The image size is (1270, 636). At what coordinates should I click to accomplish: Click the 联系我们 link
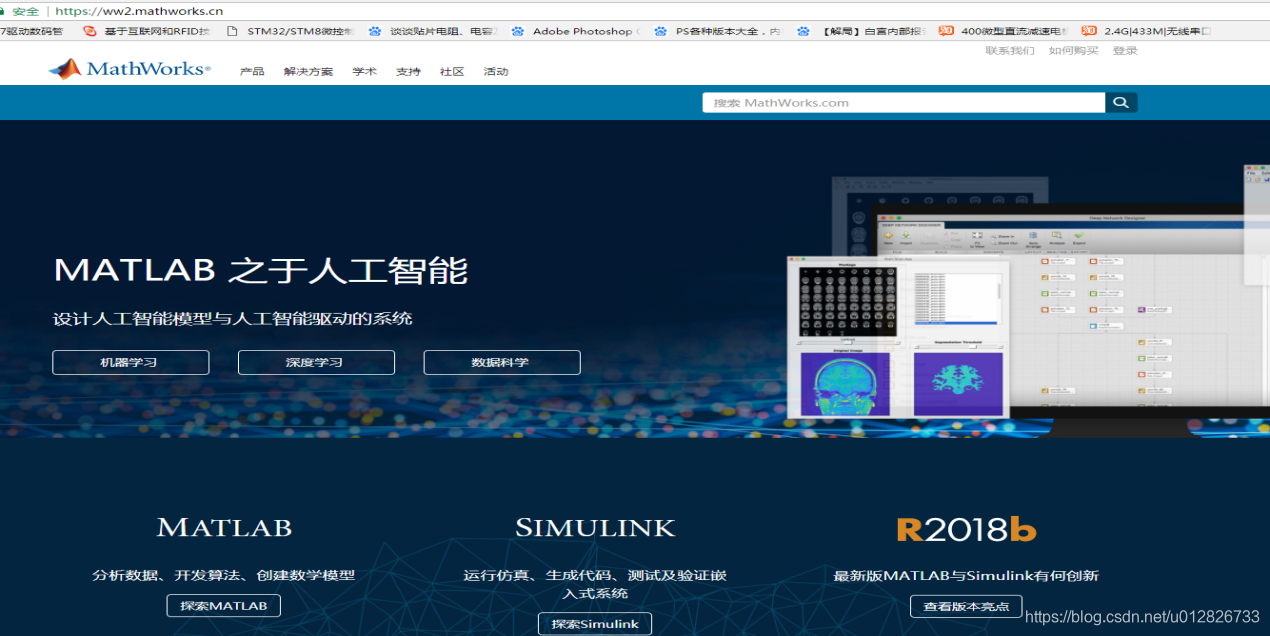point(1010,50)
